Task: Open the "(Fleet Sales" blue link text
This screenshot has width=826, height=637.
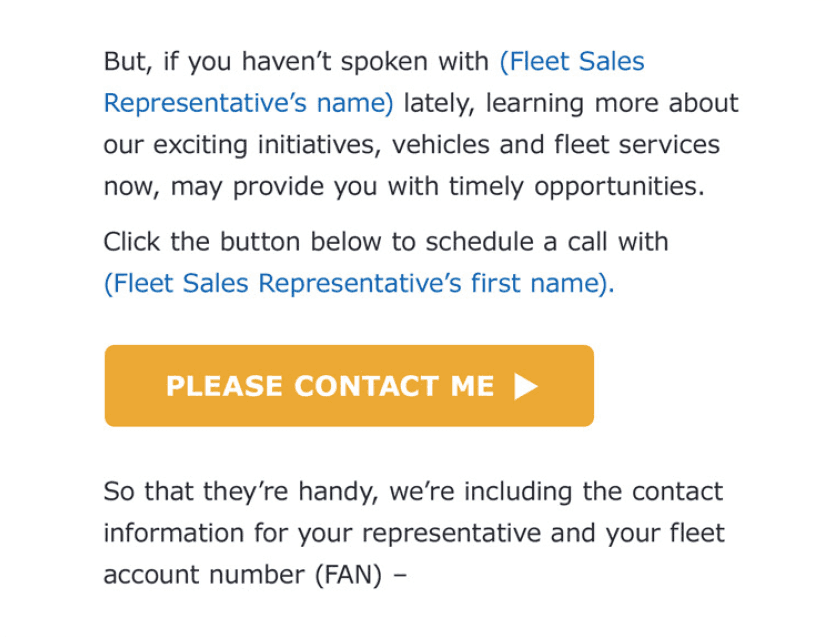Action: click(x=572, y=61)
